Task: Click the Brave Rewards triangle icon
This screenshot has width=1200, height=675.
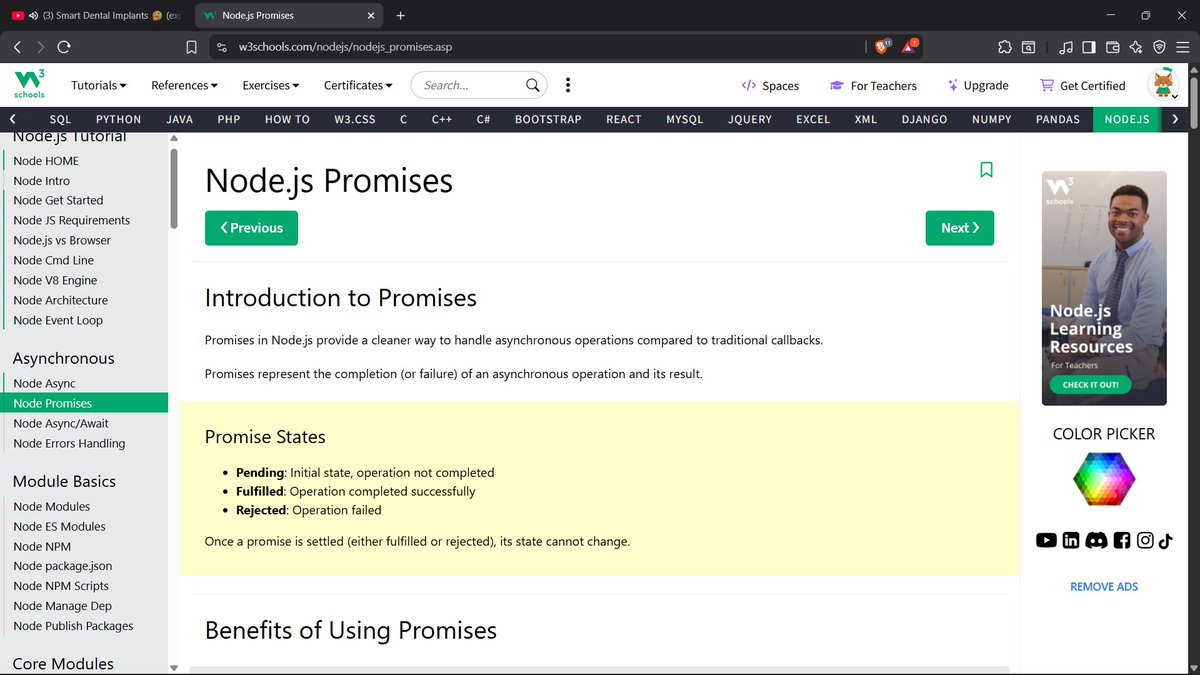Action: 910,47
